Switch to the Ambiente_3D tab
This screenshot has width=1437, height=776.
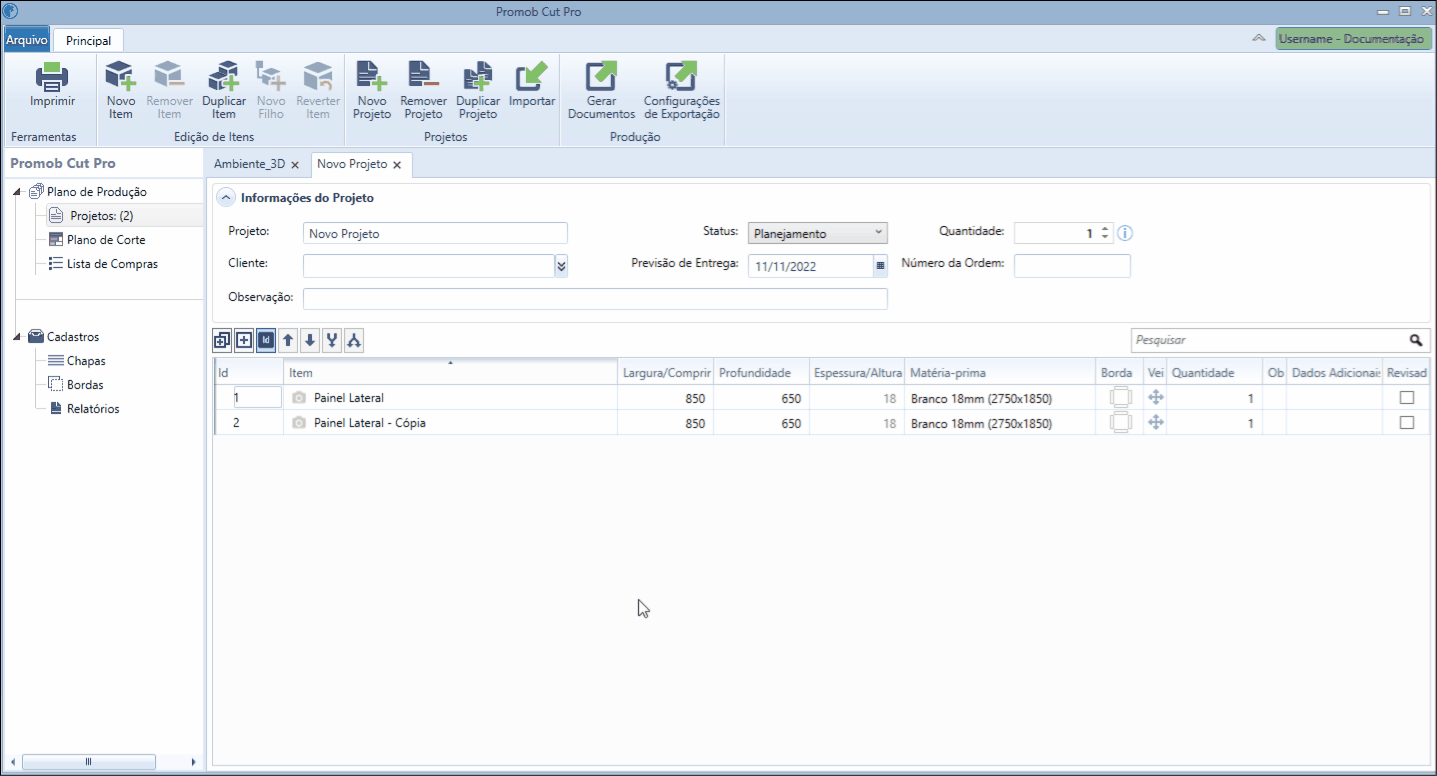coord(250,164)
